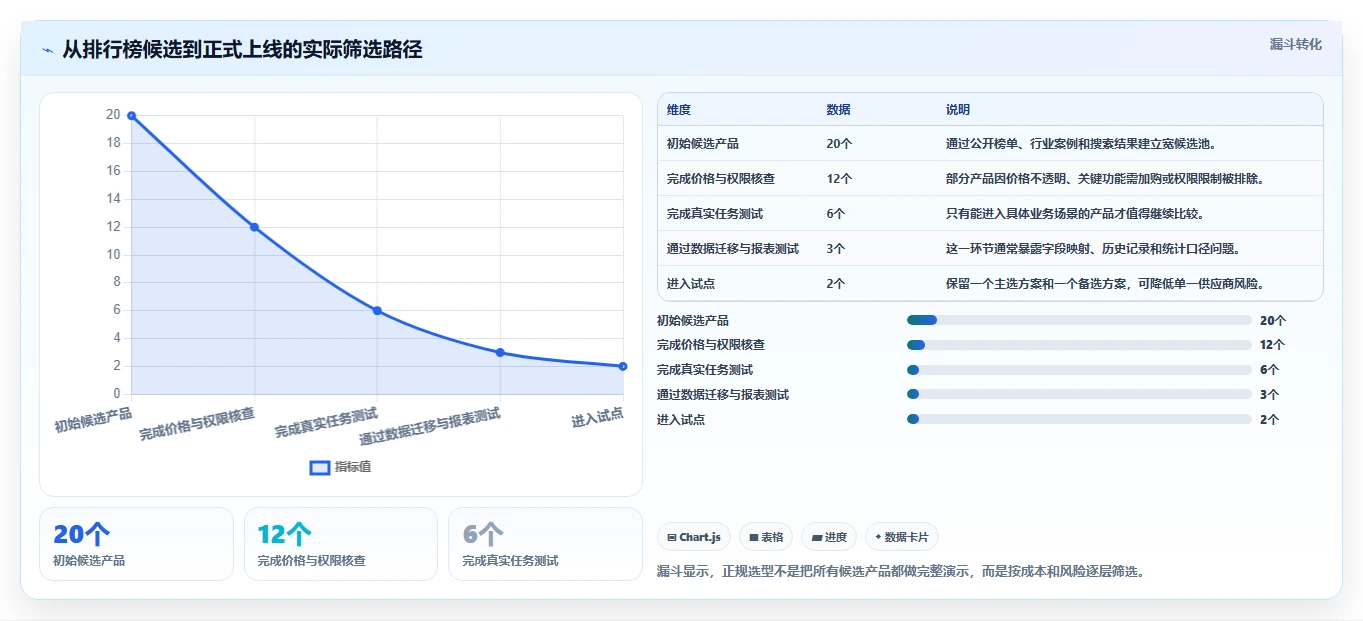Image resolution: width=1363 pixels, height=621 pixels.
Task: Click the 通过数据迁移与报表测试 progress bar
Action: click(x=1079, y=394)
